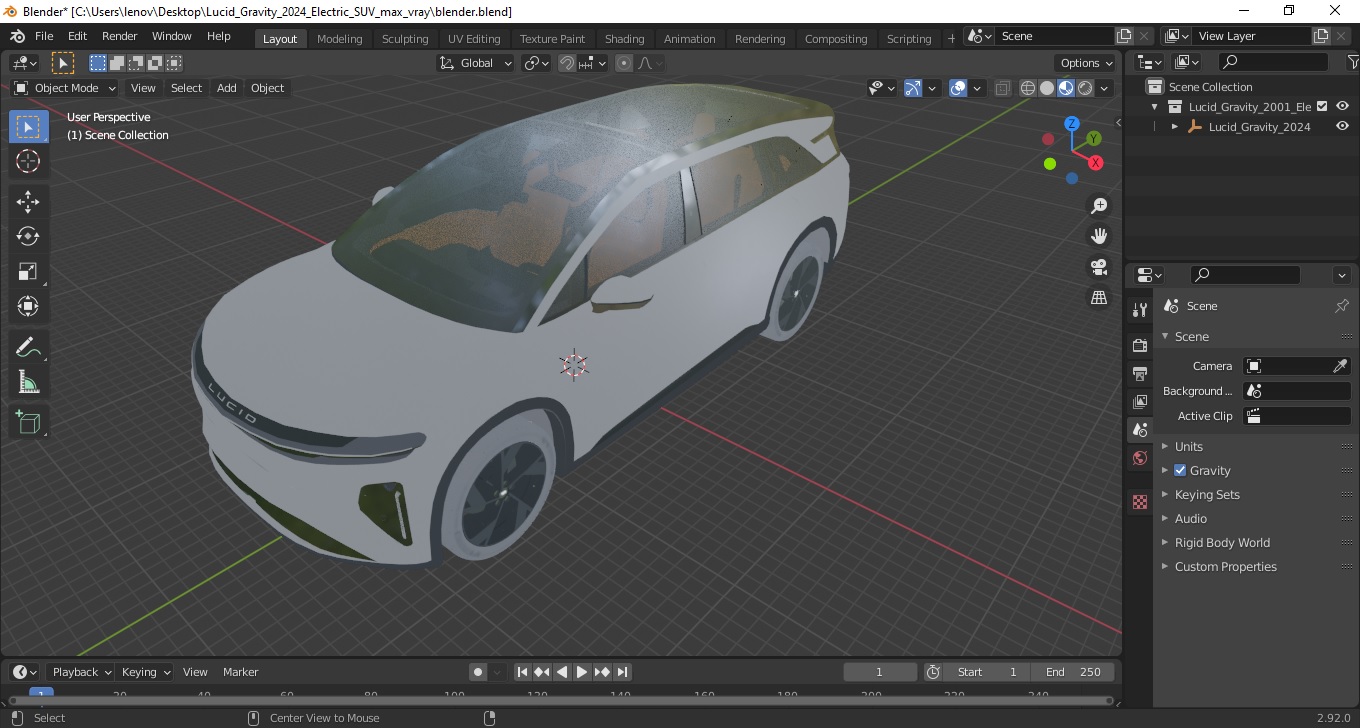Viewport: 1360px width, 728px height.
Task: Choose the Move tool
Action: (x=28, y=202)
